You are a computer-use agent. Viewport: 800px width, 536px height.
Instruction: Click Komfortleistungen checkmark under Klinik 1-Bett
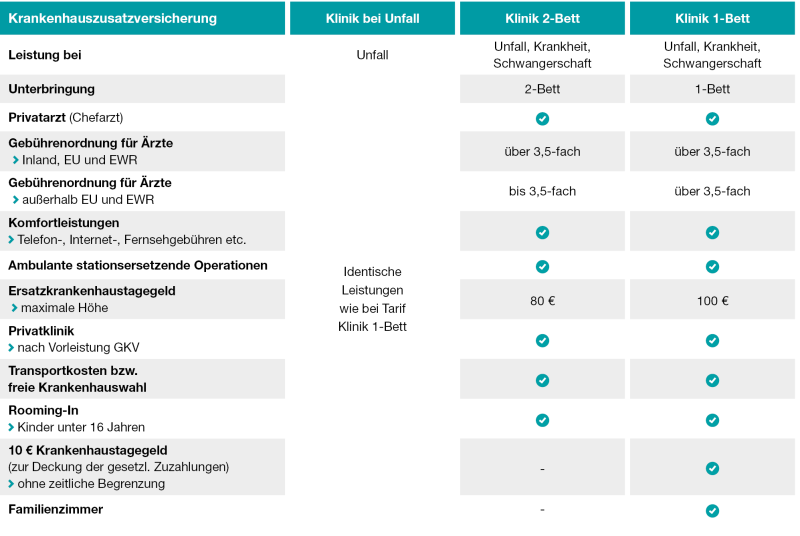tap(712, 232)
